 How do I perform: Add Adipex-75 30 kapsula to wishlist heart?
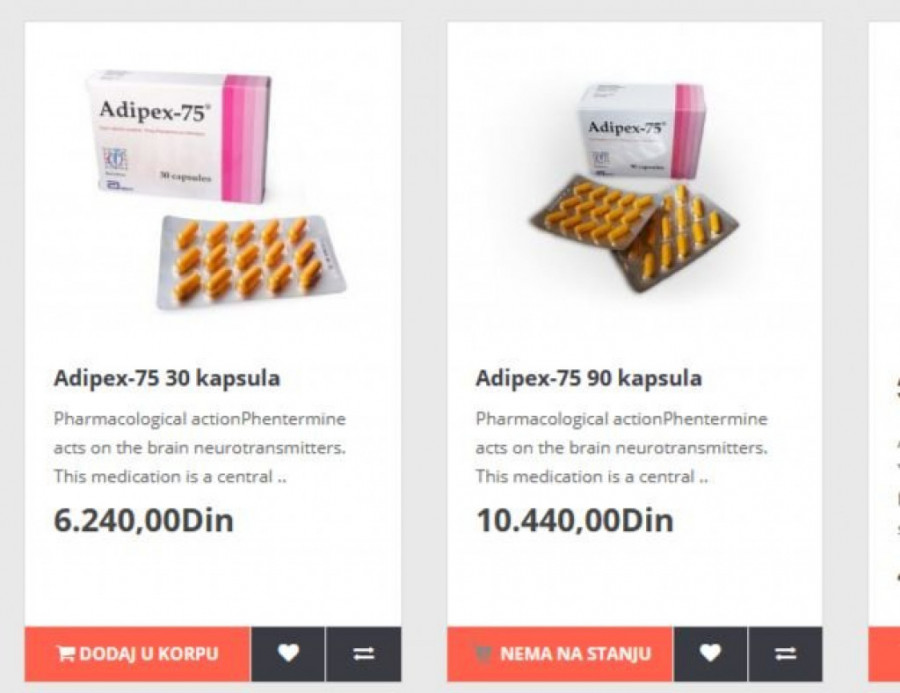pyautogui.click(x=288, y=653)
